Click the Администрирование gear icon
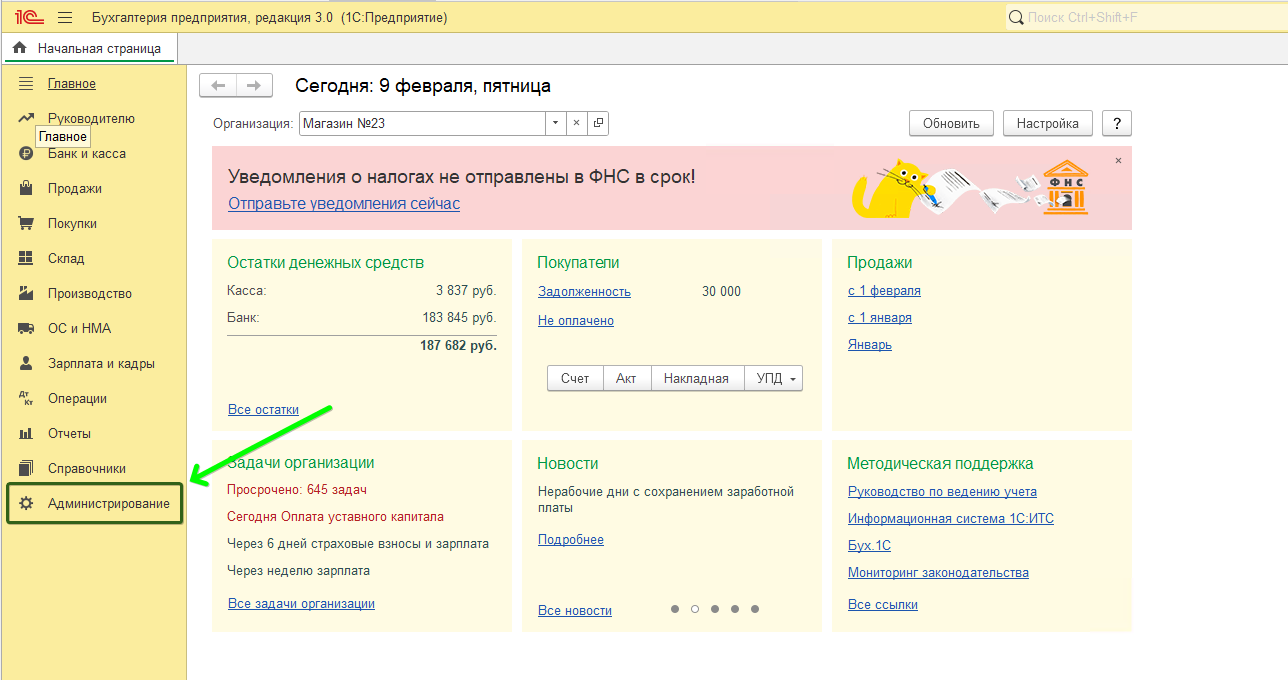This screenshot has height=680, width=1288. (x=27, y=503)
